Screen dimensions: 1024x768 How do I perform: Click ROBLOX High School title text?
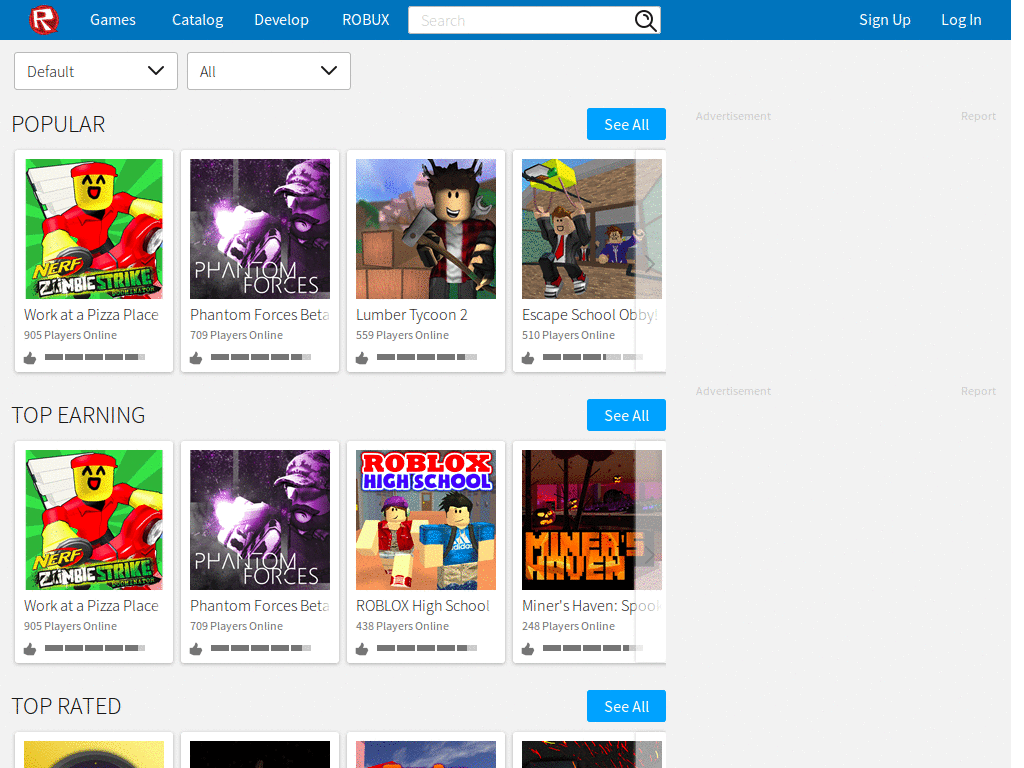[423, 606]
